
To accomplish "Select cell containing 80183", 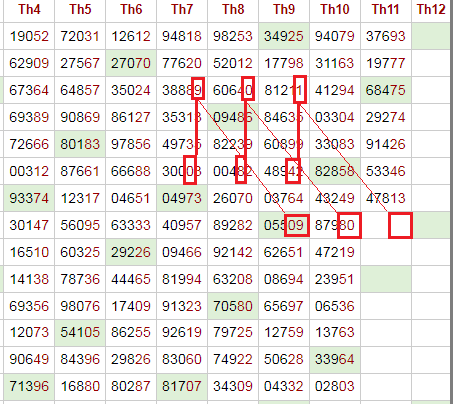I will (x=80, y=144).
